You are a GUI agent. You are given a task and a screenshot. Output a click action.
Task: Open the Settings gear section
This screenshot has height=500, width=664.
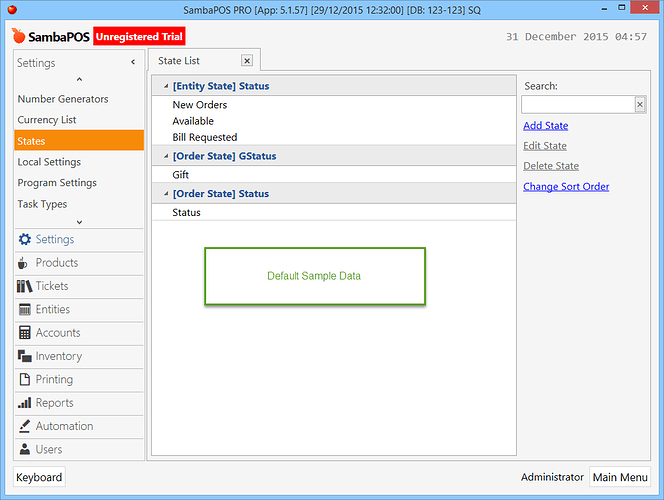click(79, 240)
